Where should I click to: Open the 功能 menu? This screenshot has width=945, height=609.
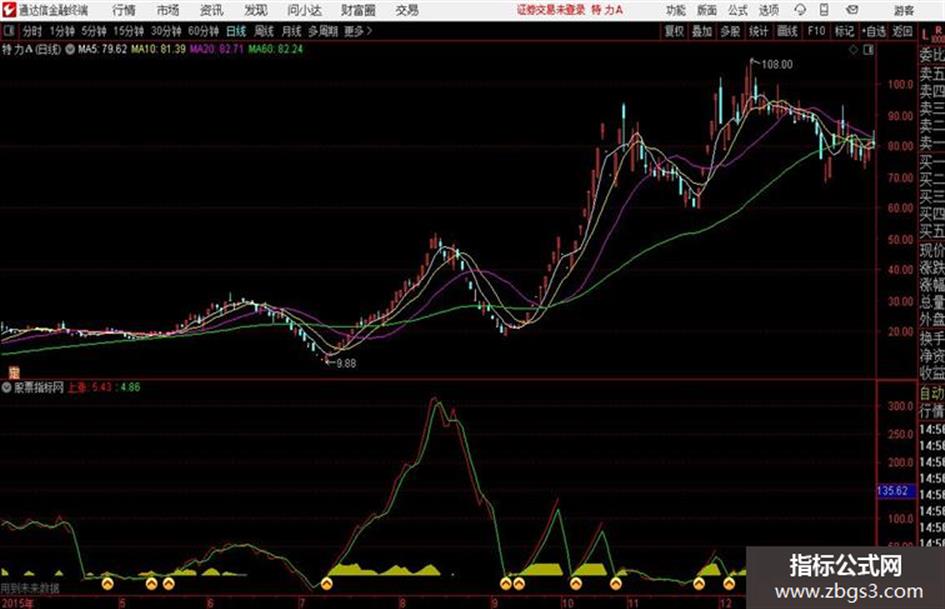(676, 10)
